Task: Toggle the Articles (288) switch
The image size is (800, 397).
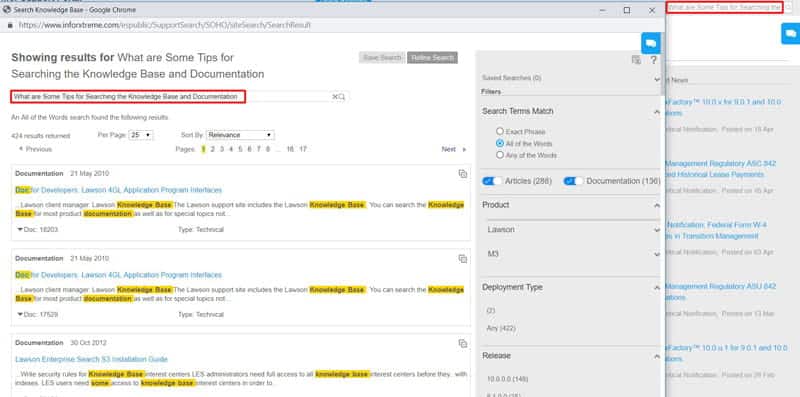Action: (492, 181)
